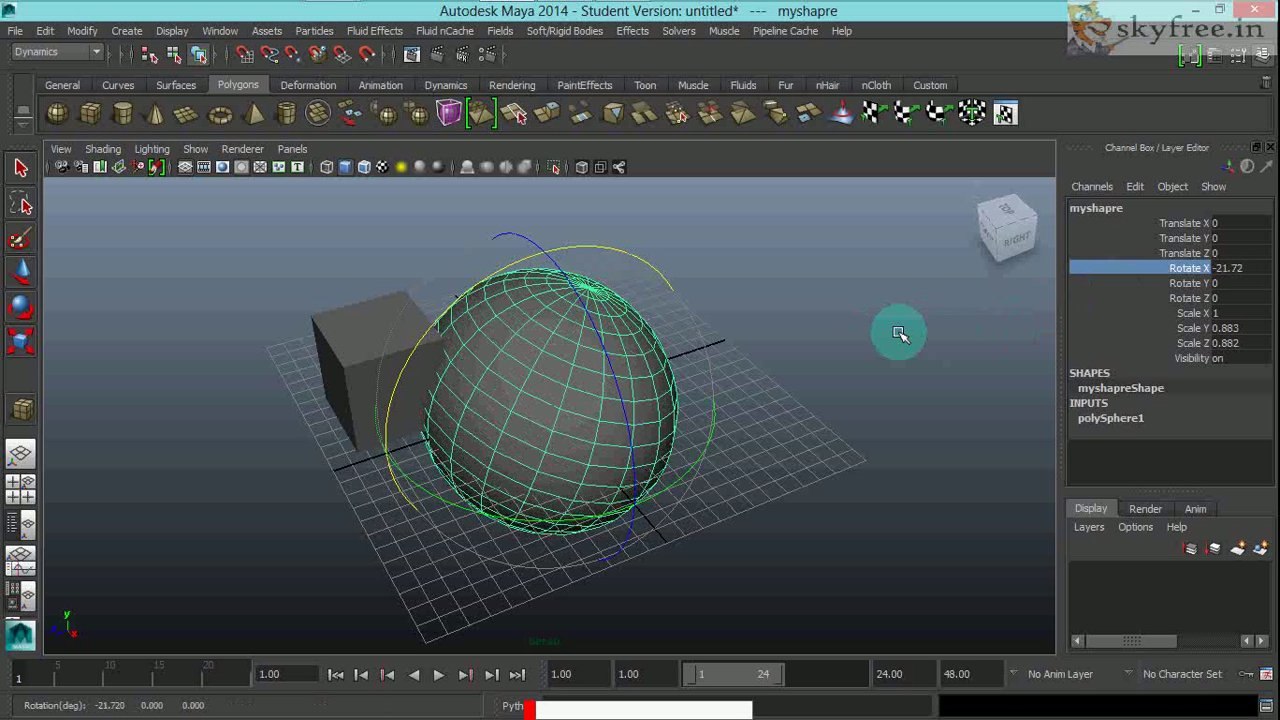Image resolution: width=1280 pixels, height=720 pixels.
Task: Switch to the Deformation shelf tab
Action: [308, 85]
